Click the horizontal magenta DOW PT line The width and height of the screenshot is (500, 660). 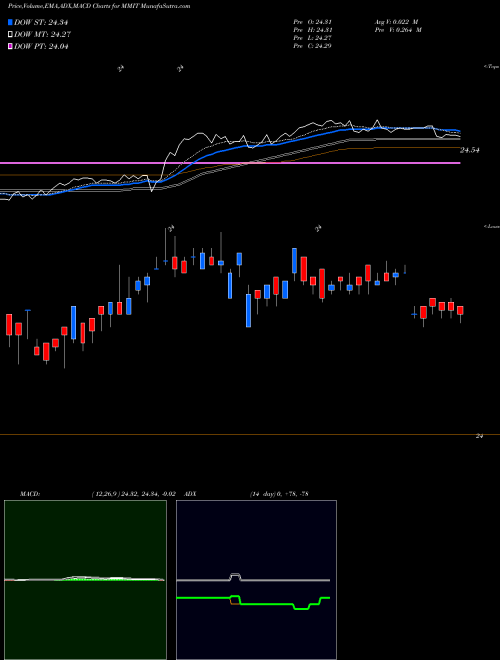(x=230, y=163)
